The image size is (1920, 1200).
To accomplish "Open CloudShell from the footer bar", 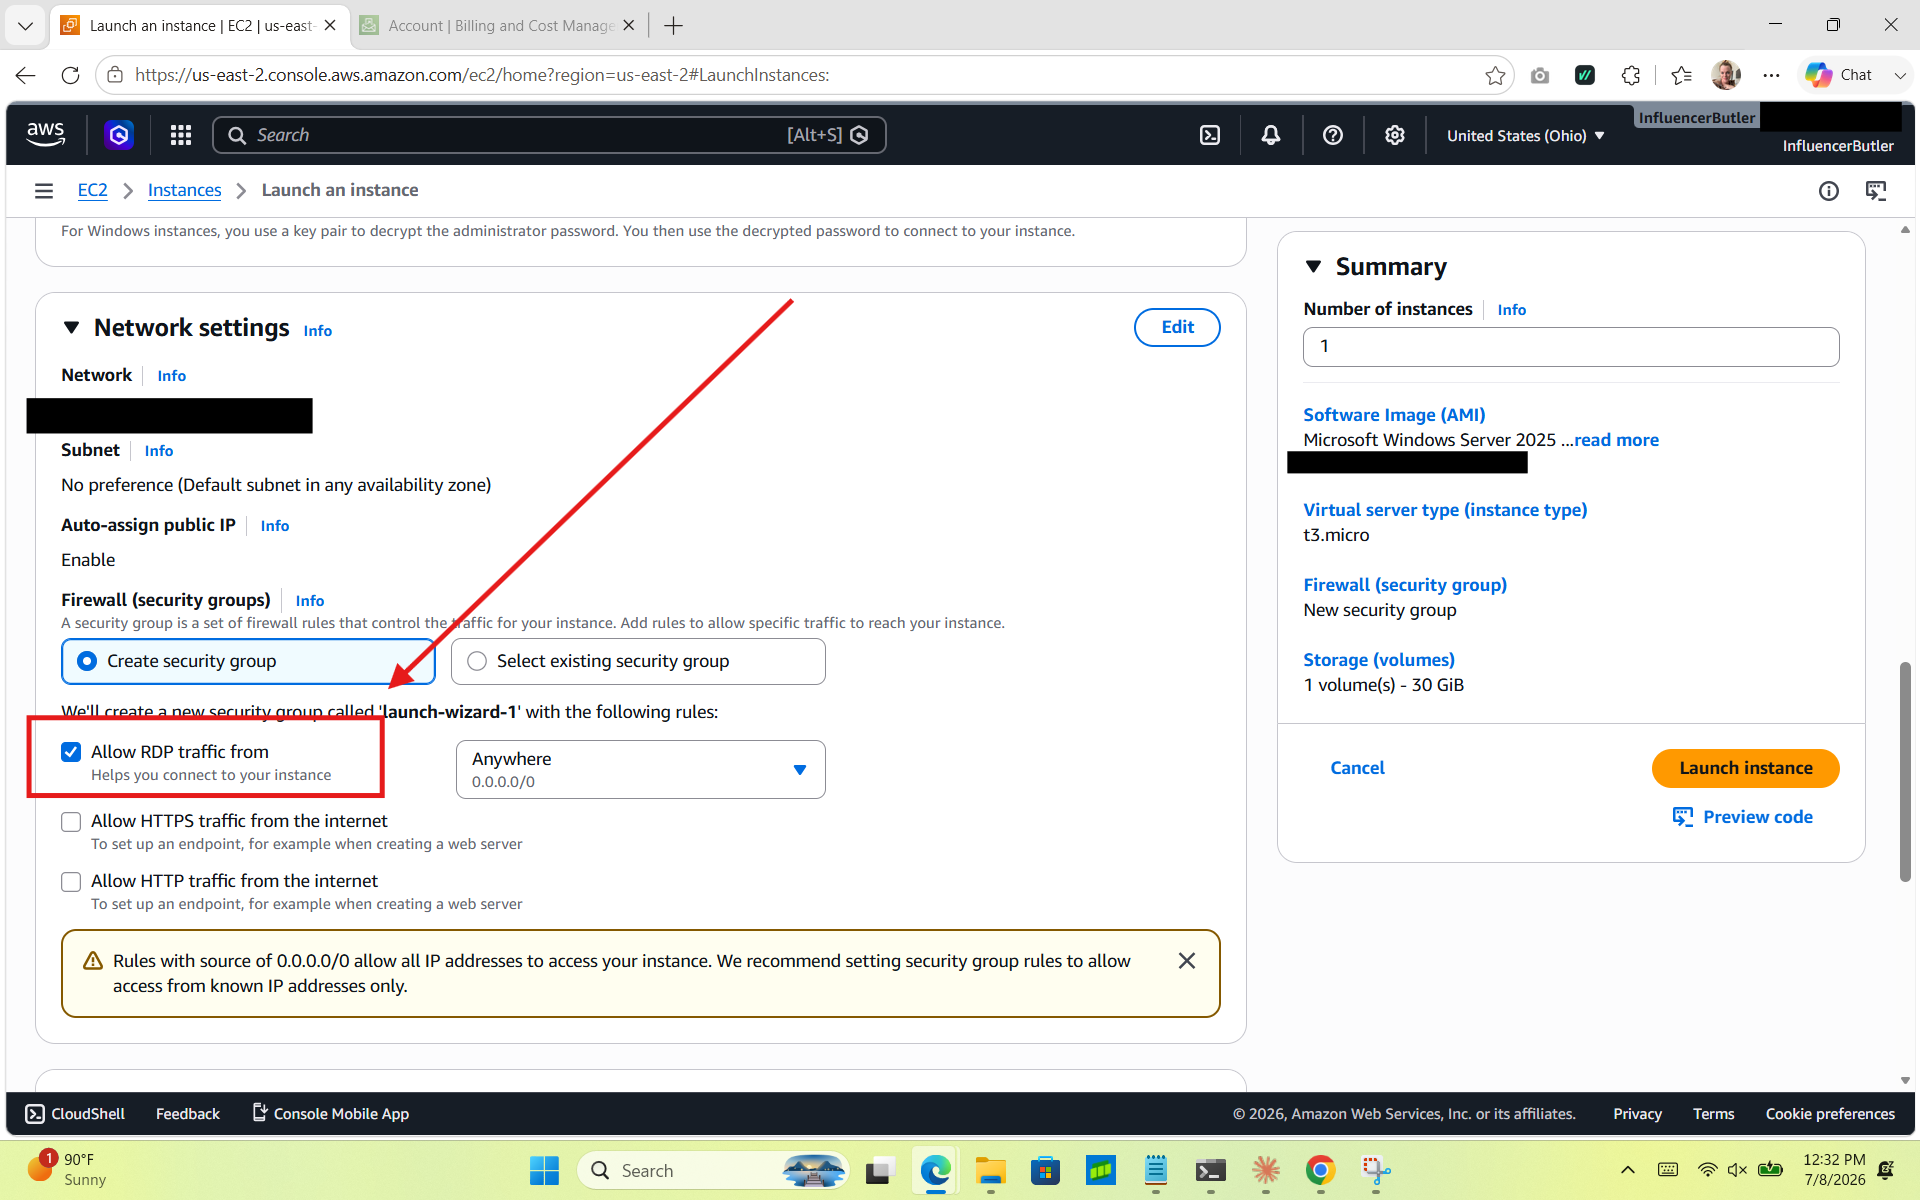I will point(75,1114).
